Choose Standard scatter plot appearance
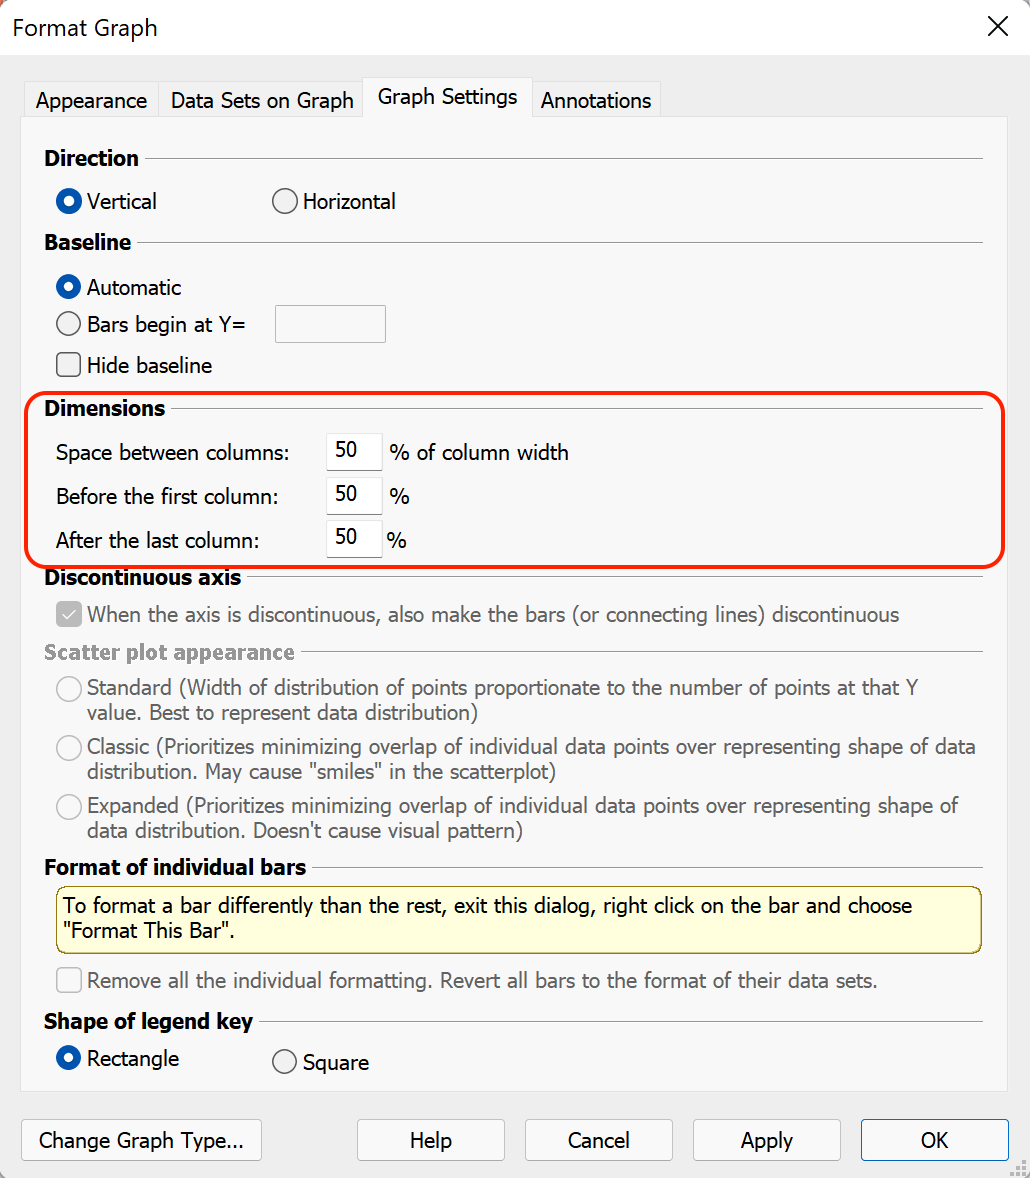1030x1178 pixels. pyautogui.click(x=68, y=688)
